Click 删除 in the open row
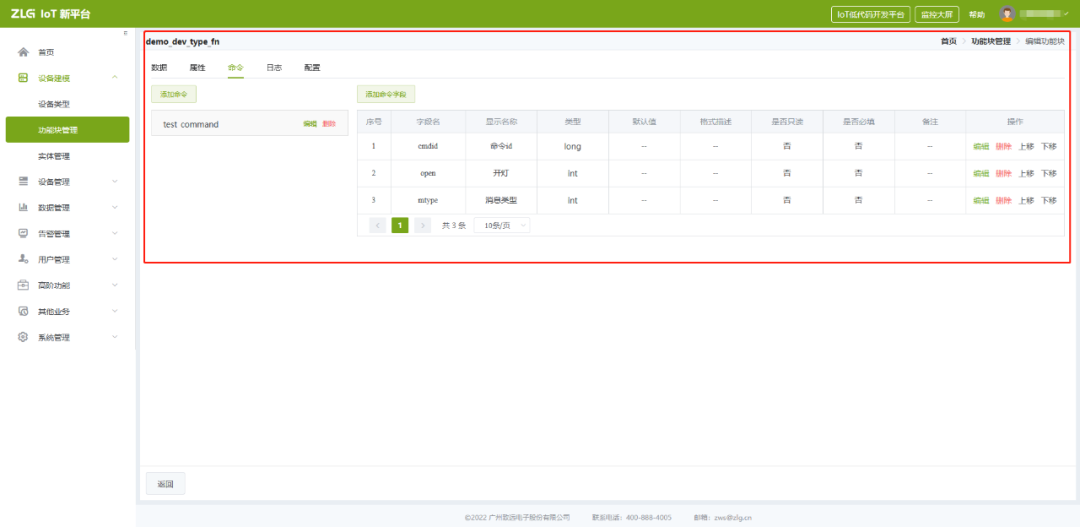 click(1004, 174)
